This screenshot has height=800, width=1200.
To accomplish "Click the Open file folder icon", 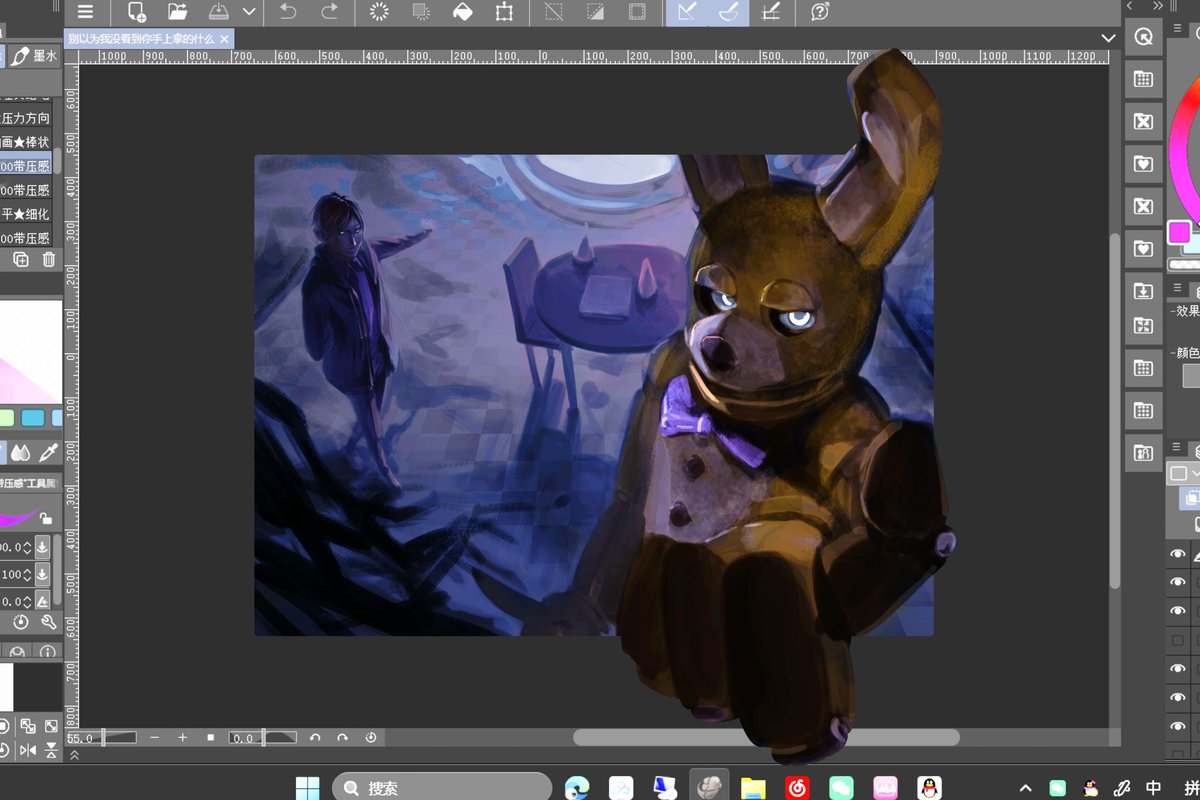I will click(177, 12).
